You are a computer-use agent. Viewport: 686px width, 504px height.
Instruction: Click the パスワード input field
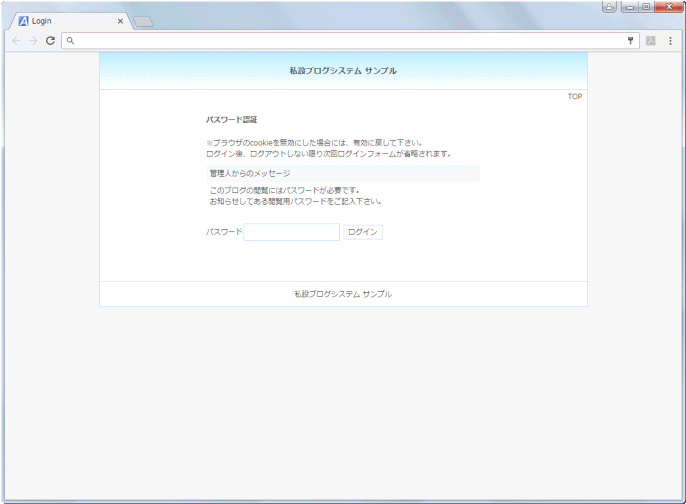click(x=291, y=232)
